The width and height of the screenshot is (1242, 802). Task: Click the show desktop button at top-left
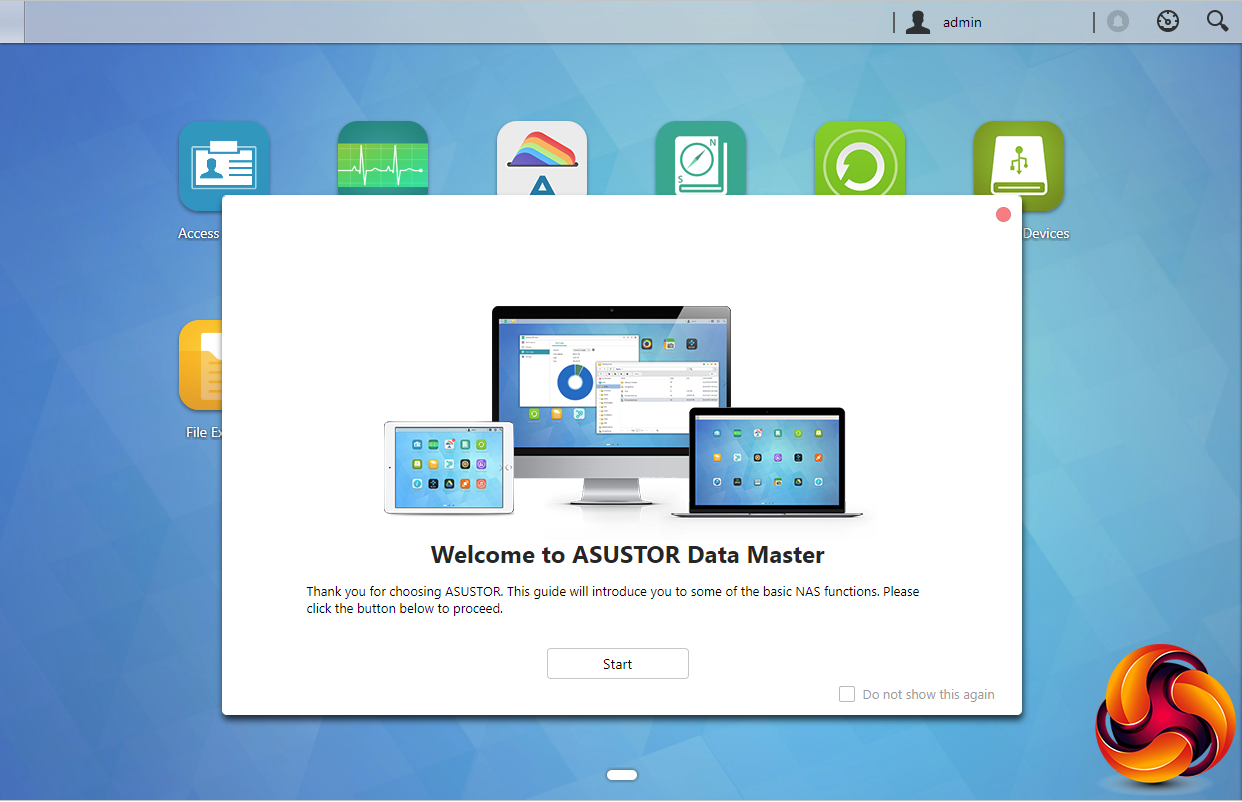coord(11,21)
